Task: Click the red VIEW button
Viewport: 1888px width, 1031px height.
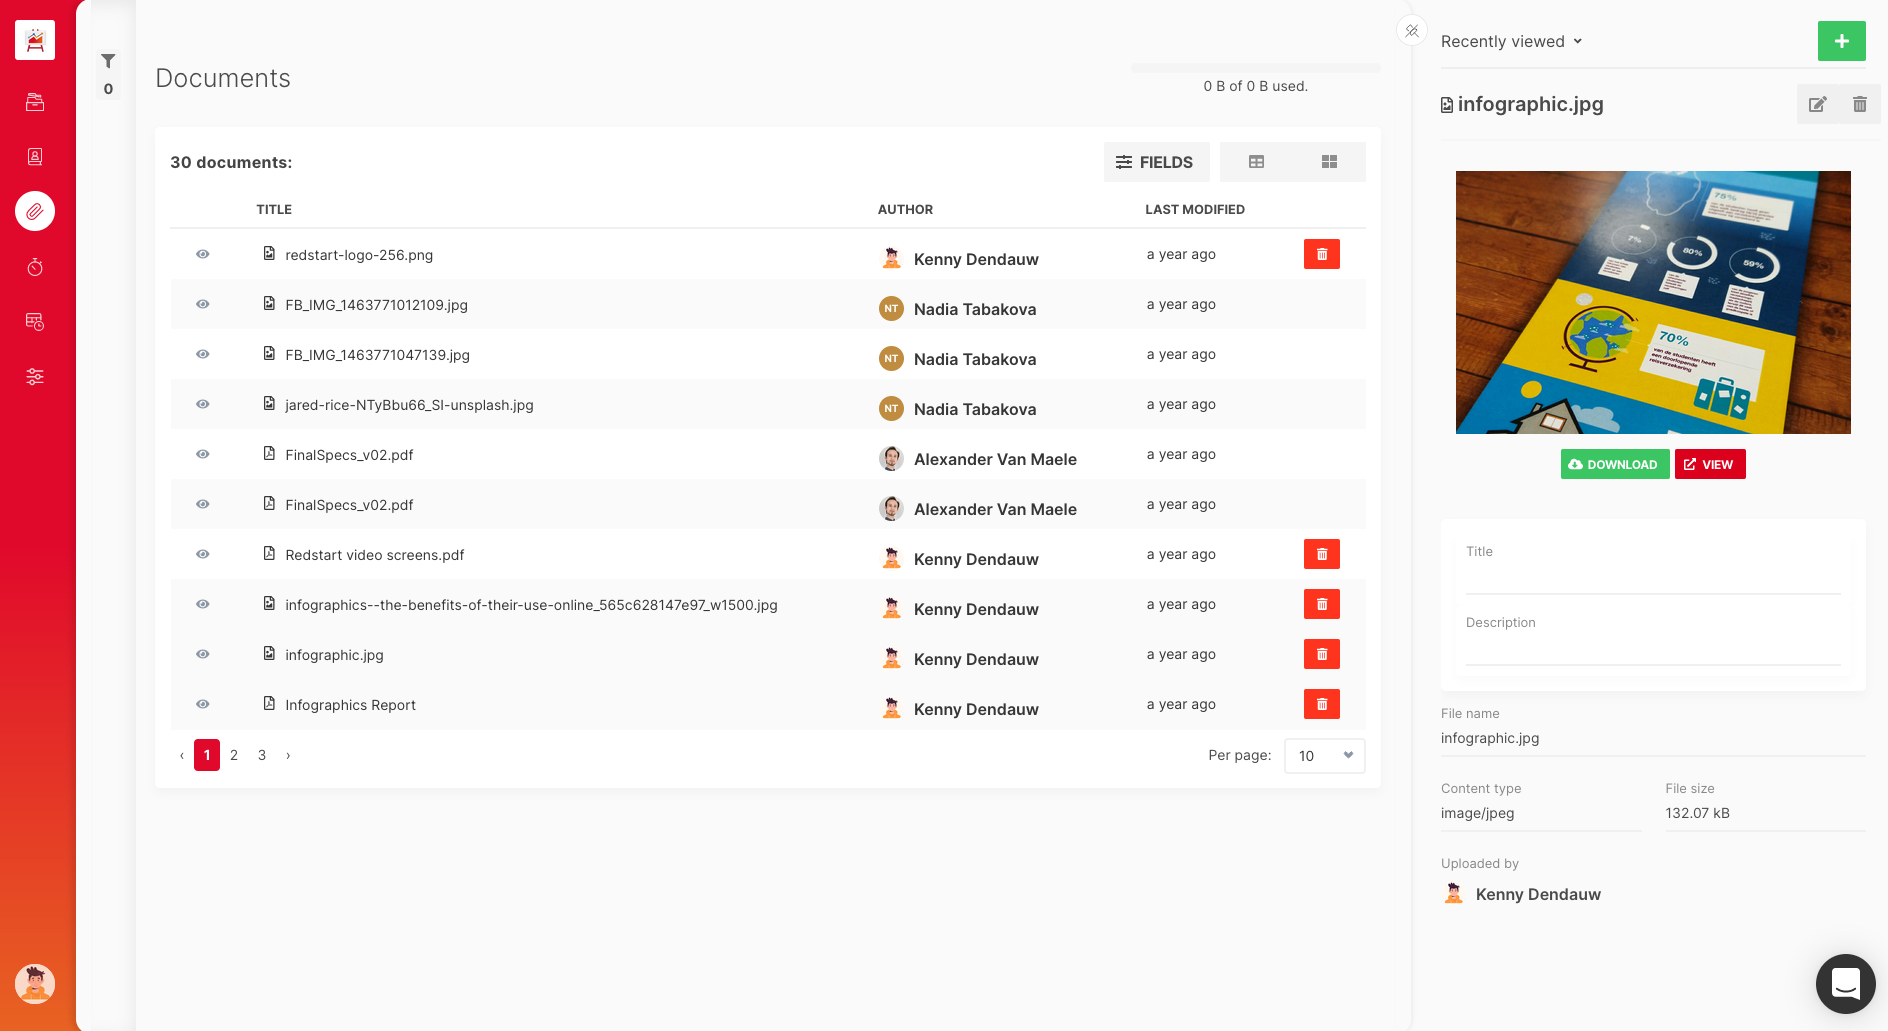Action: pyautogui.click(x=1709, y=464)
